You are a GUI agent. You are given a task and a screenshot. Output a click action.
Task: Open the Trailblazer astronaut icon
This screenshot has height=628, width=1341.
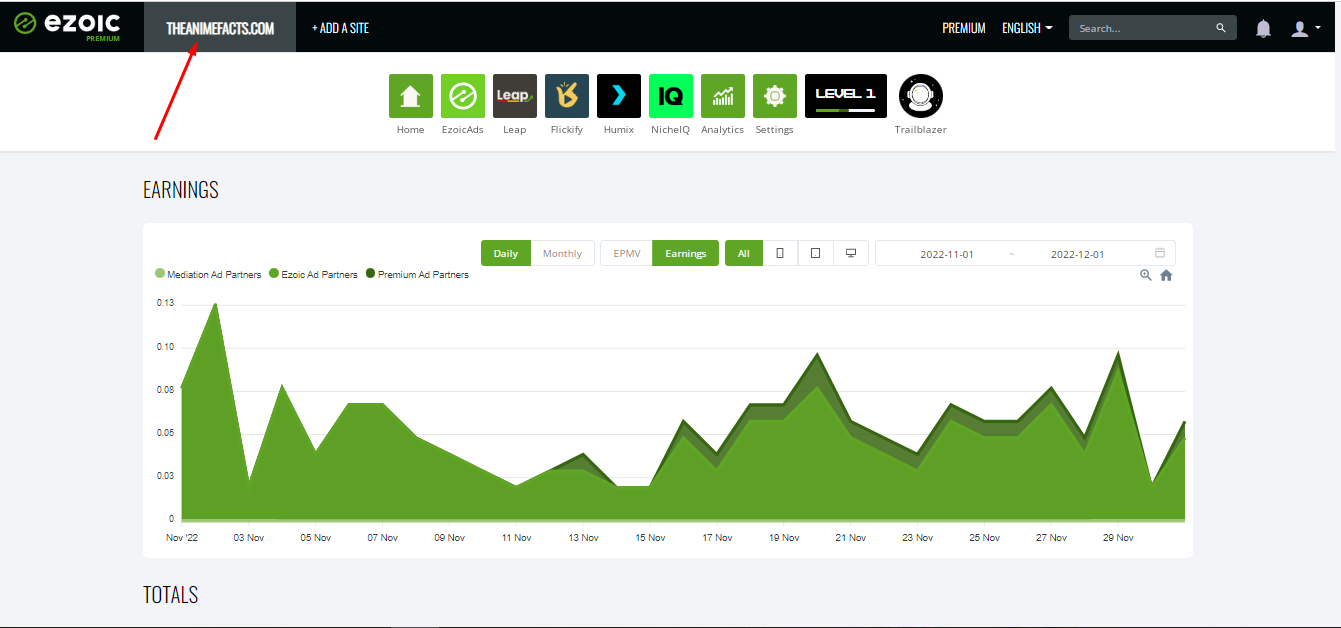click(x=920, y=96)
